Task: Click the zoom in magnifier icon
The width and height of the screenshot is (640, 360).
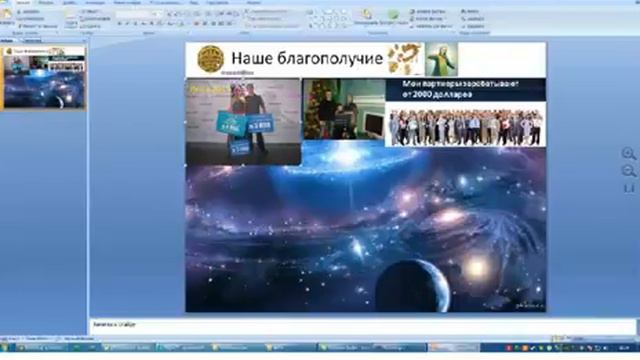Action: click(x=629, y=153)
